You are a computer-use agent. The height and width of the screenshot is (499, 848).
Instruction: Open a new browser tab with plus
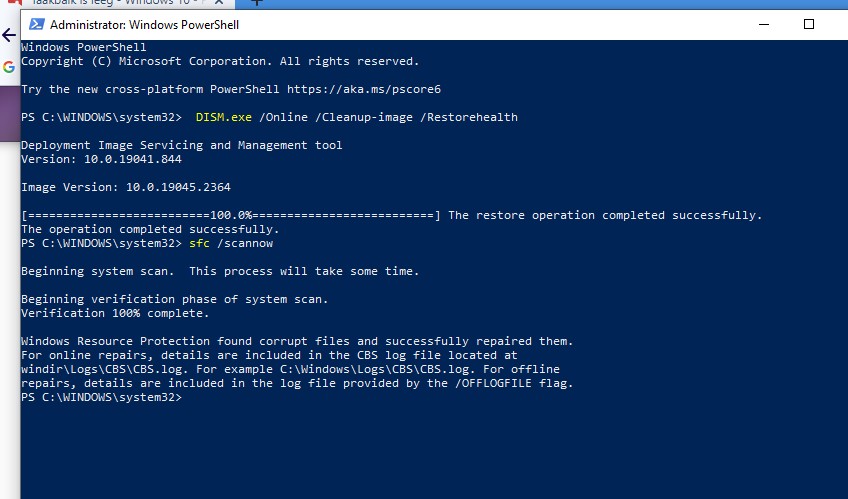[256, 3]
